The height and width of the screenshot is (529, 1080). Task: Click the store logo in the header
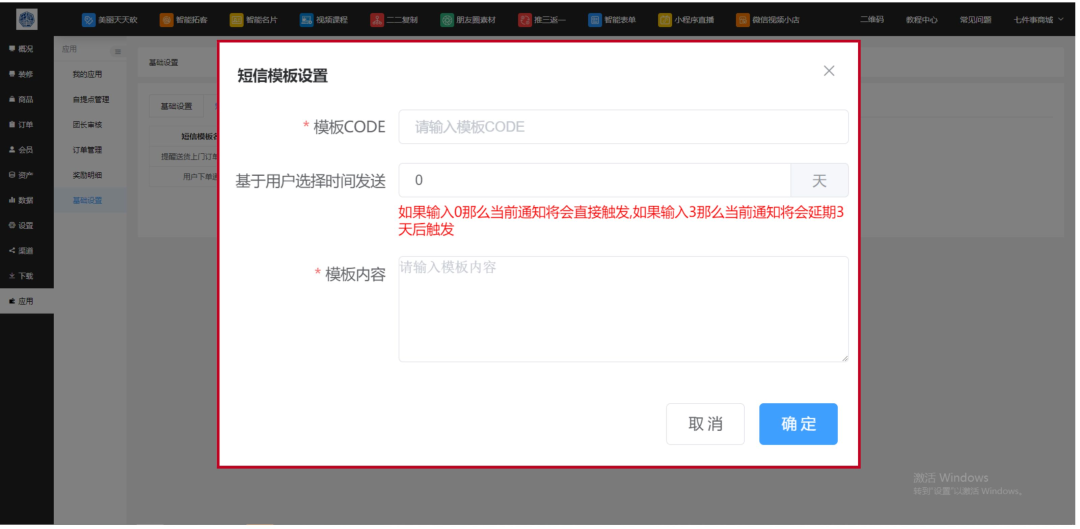[26, 19]
